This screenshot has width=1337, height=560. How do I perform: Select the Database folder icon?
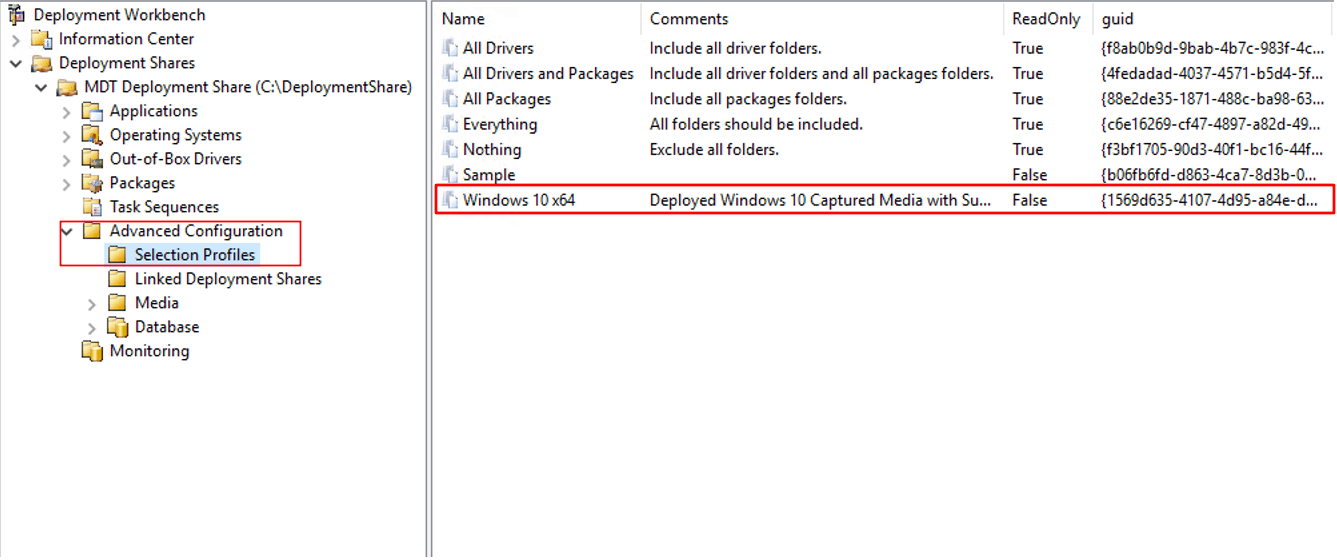coord(117,327)
